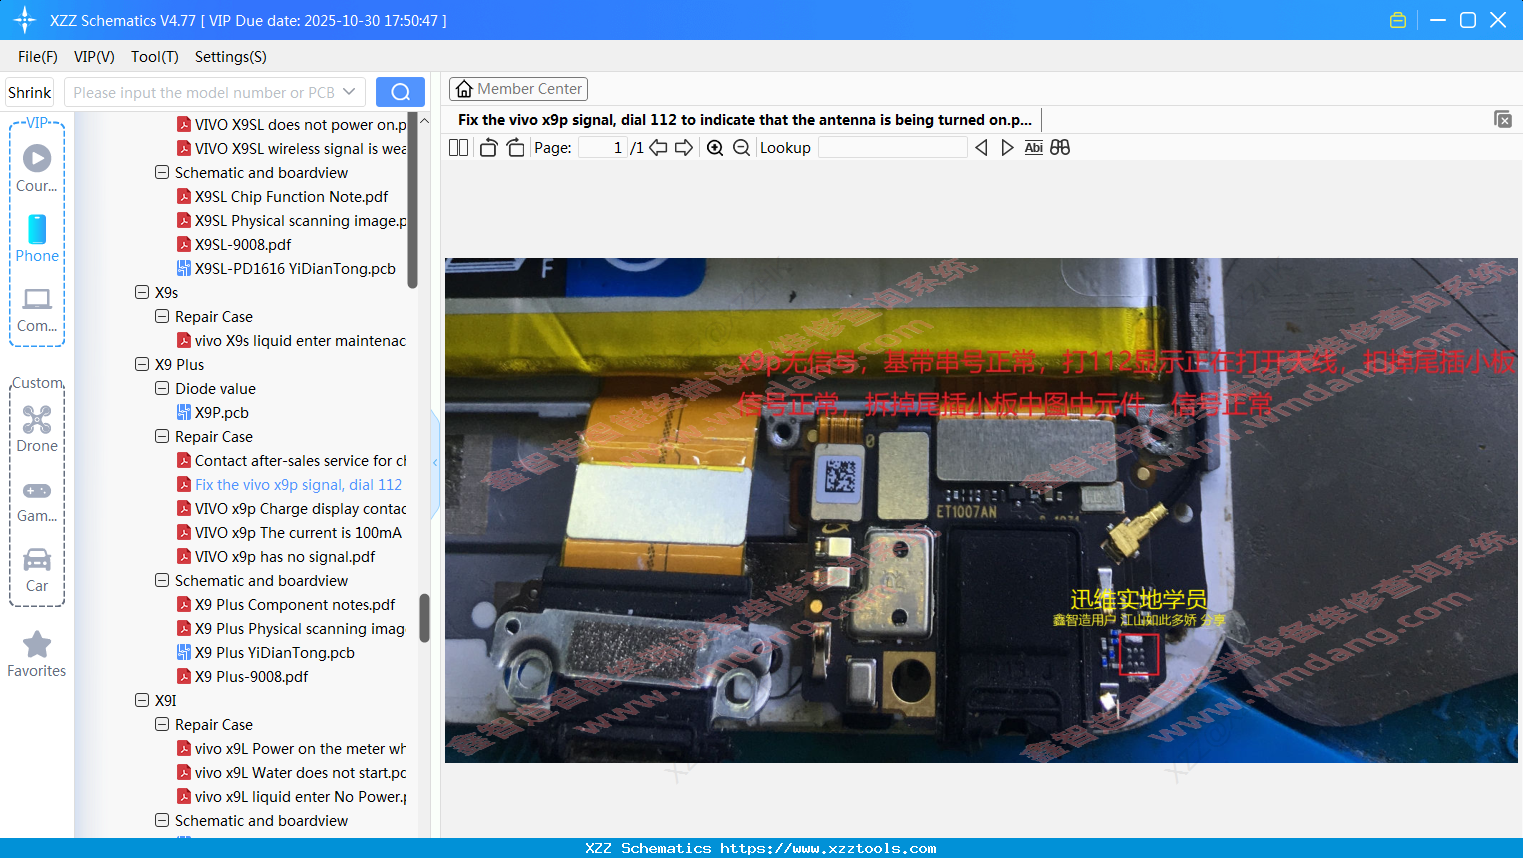This screenshot has height=858, width=1523.
Task: Select the 'Fix the vivo x9p signal' document tab
Action: pos(745,119)
